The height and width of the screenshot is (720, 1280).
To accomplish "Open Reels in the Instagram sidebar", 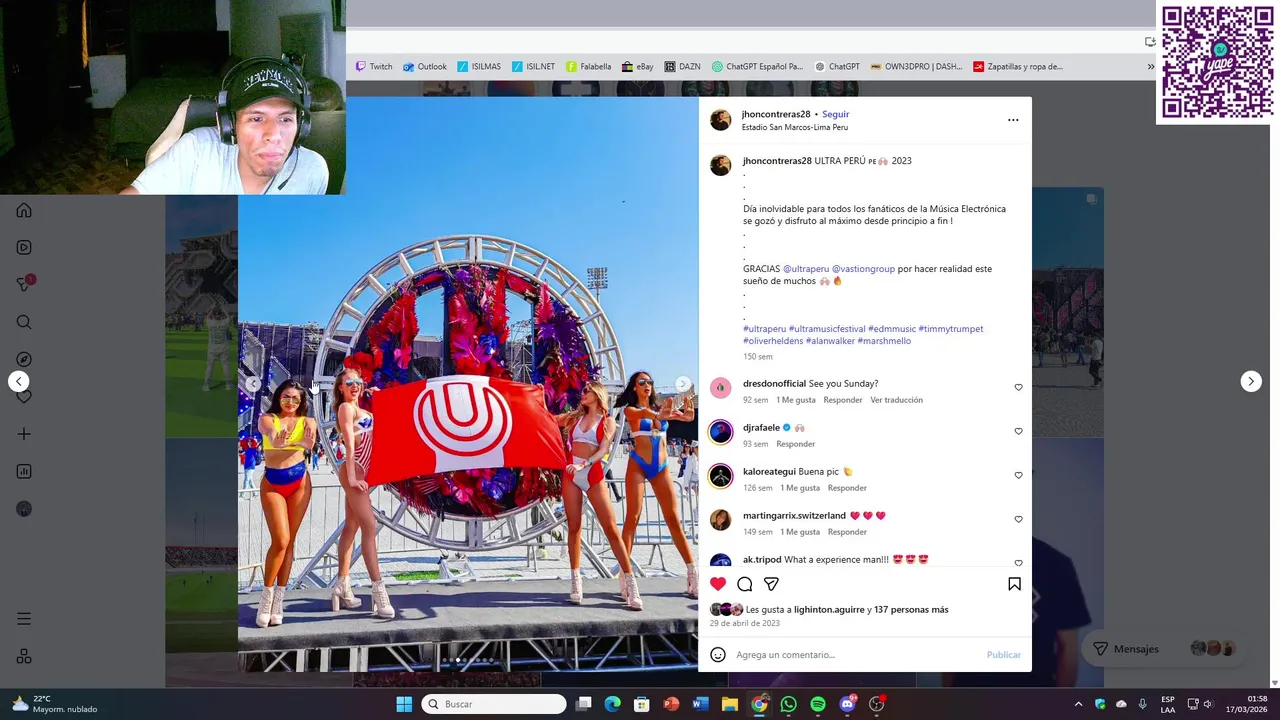I will (24, 247).
